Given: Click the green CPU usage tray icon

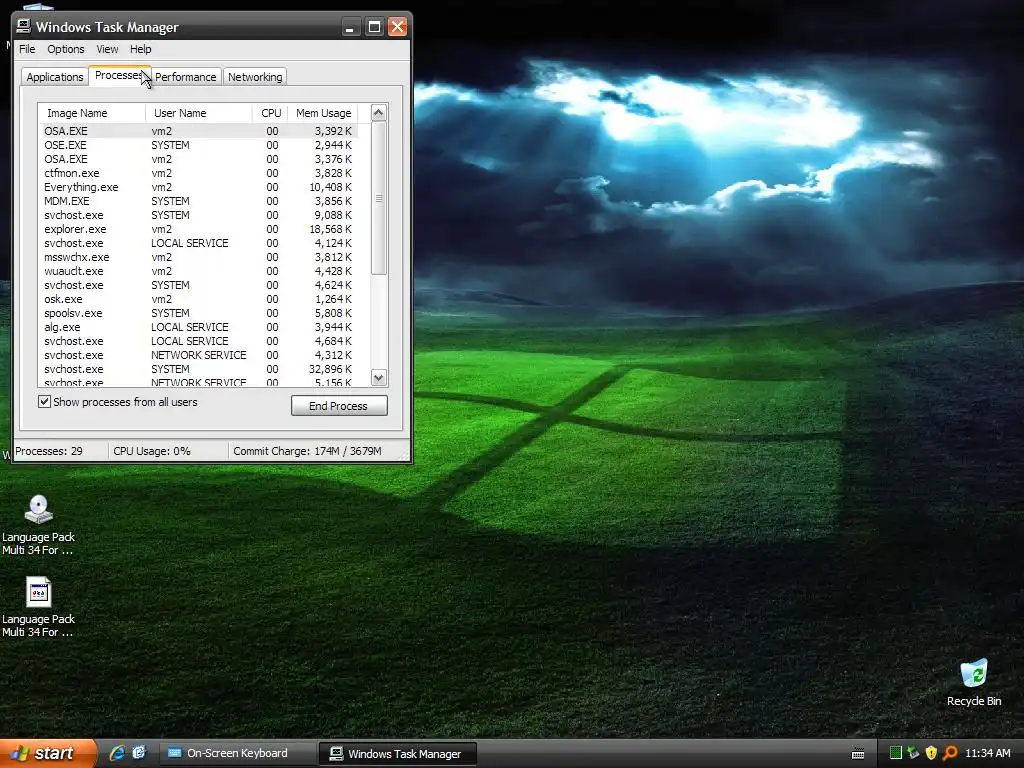Looking at the screenshot, I should [x=896, y=753].
